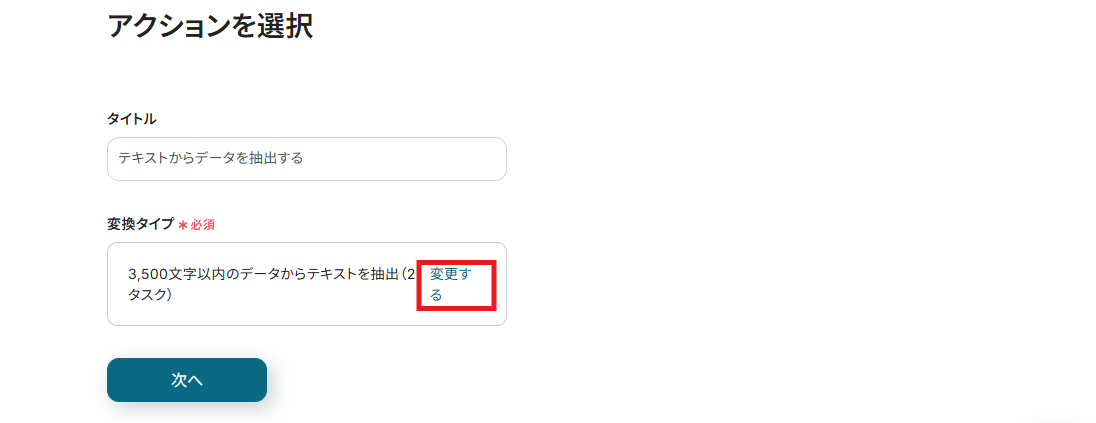Image resolution: width=1096 pixels, height=423 pixels.
Task: Proceed with the 次へ button
Action: pyautogui.click(x=187, y=380)
